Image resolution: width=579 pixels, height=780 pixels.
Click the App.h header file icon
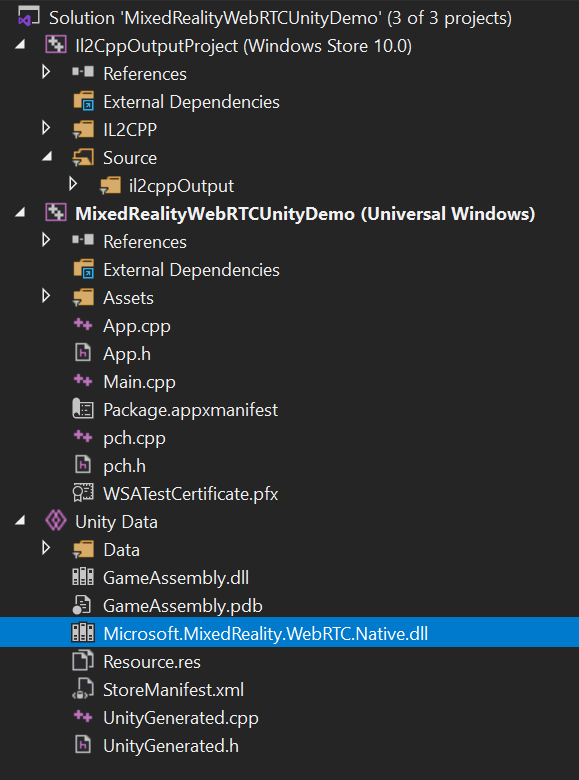pos(83,354)
